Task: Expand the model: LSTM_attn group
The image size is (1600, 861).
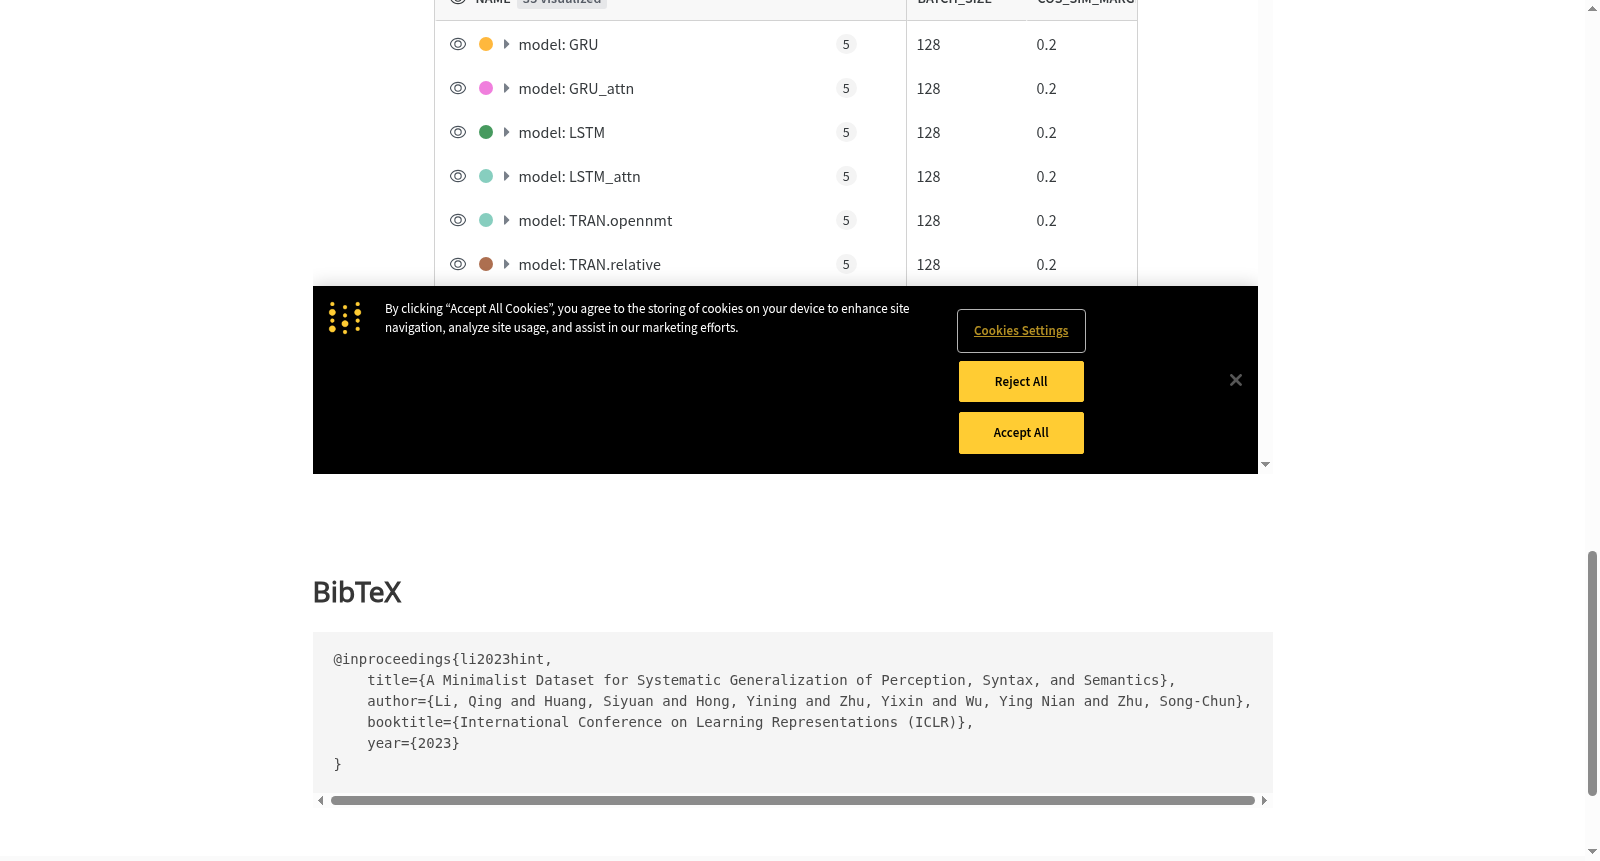Action: point(507,176)
